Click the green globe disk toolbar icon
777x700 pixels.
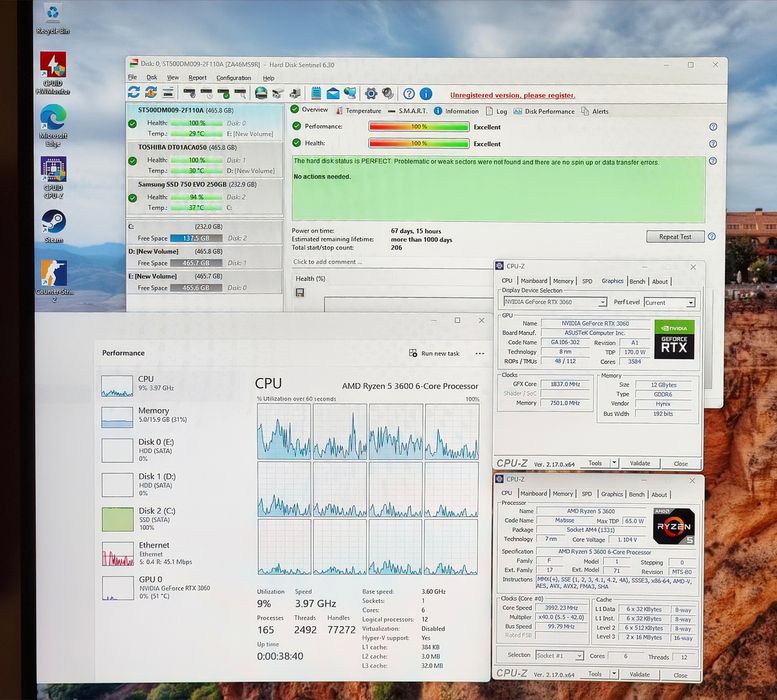click(x=261, y=93)
